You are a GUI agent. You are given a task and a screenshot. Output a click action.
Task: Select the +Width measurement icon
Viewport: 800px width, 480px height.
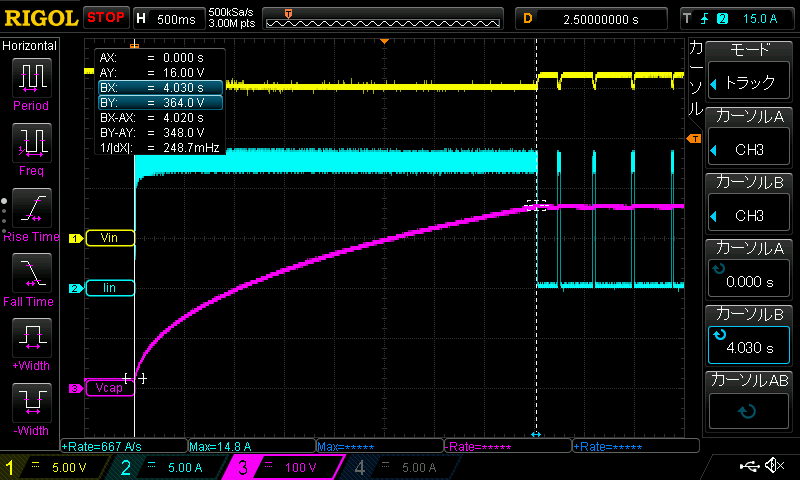(32, 338)
